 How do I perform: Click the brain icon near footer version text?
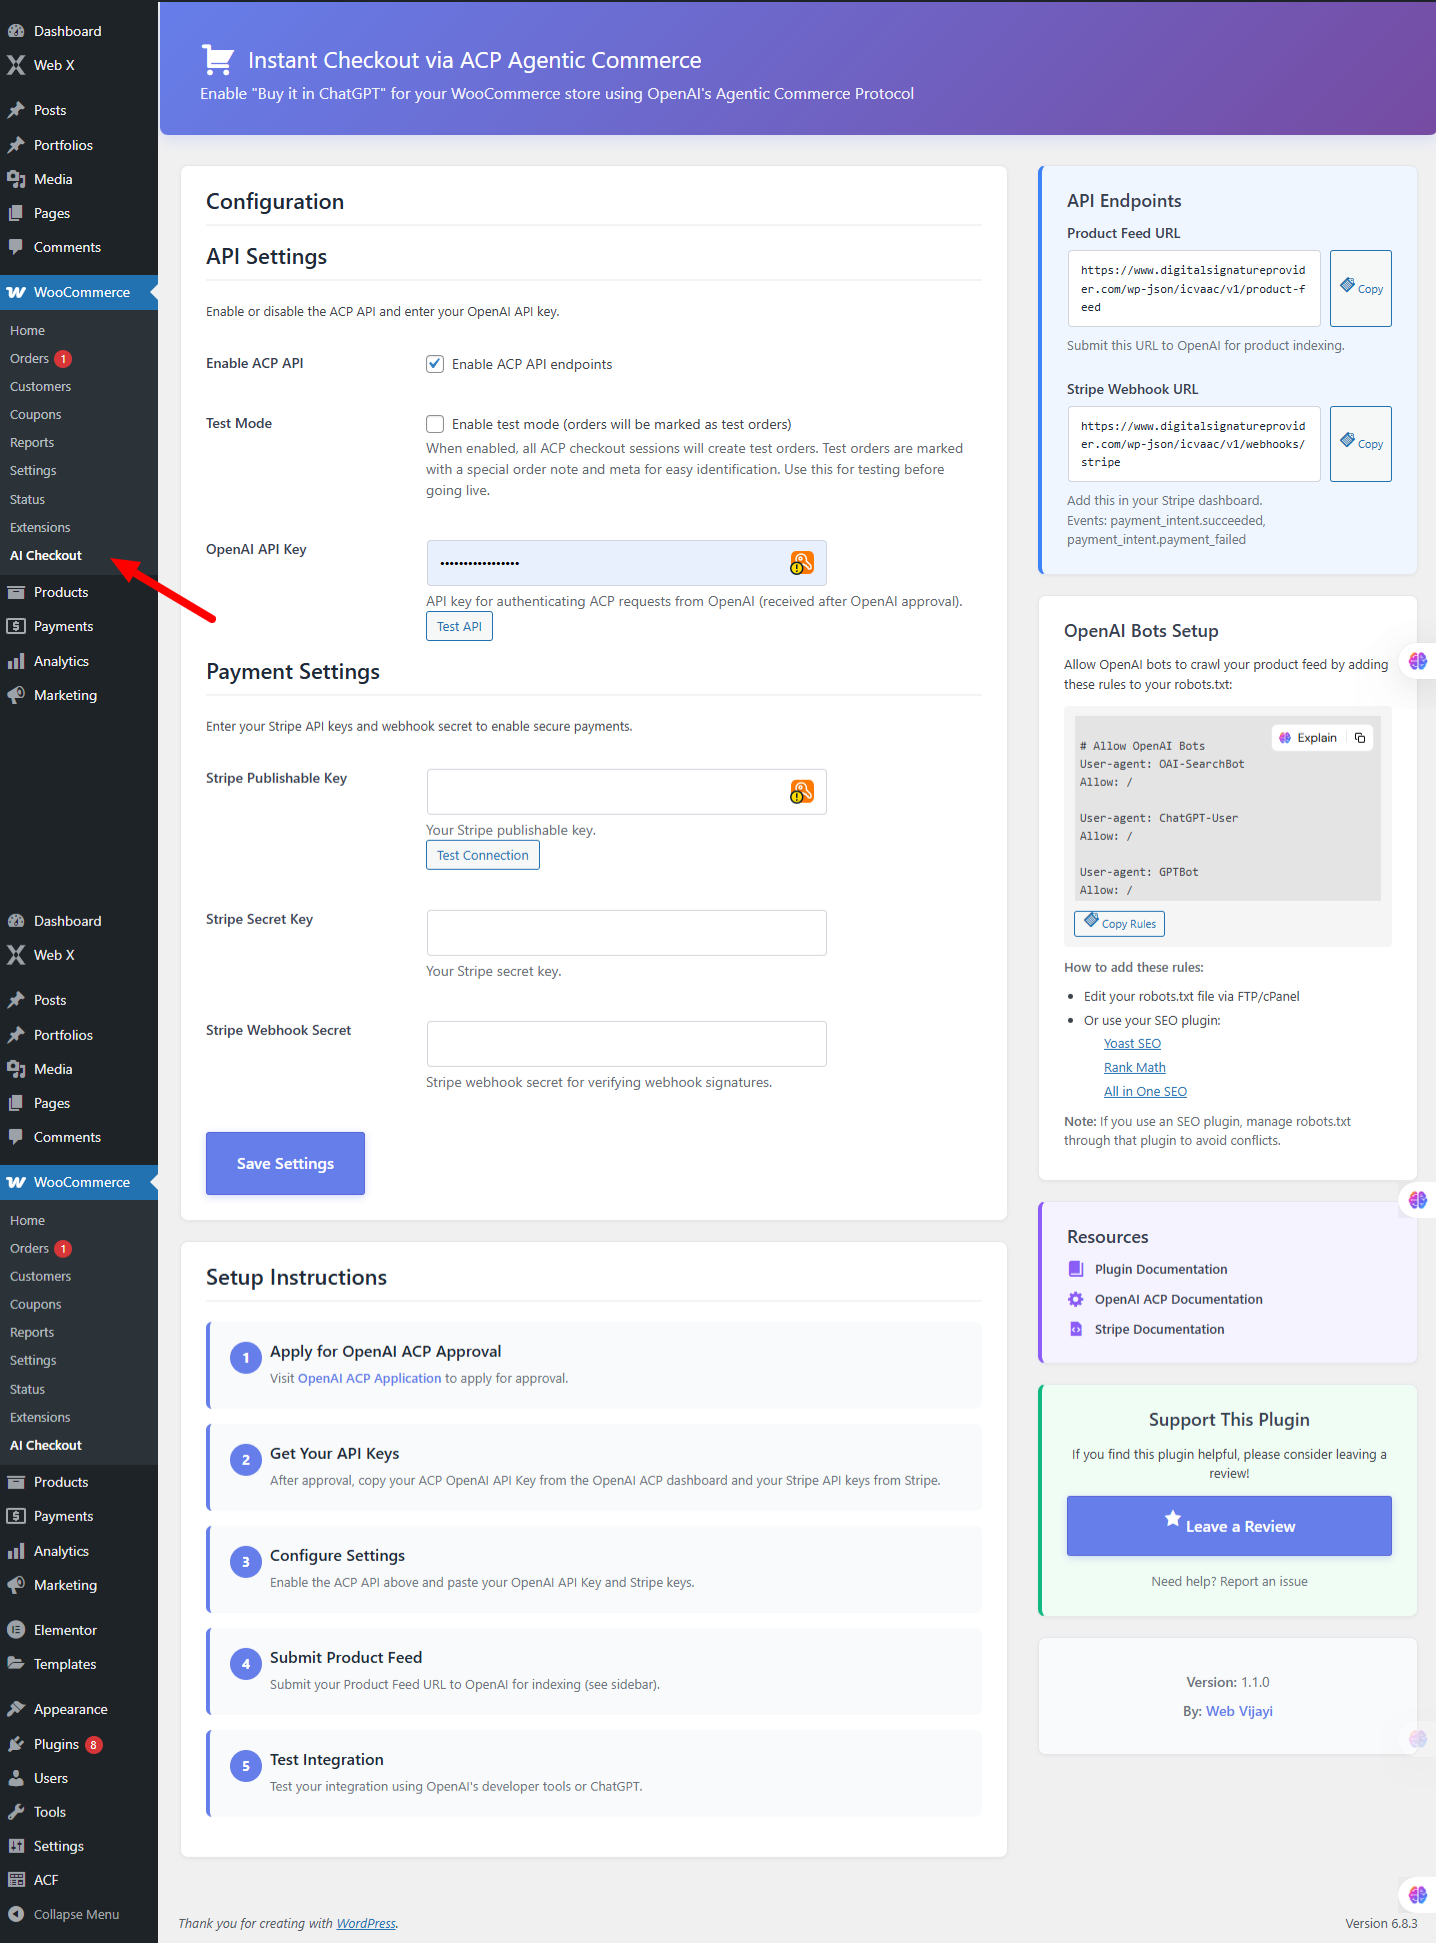tap(1418, 1894)
